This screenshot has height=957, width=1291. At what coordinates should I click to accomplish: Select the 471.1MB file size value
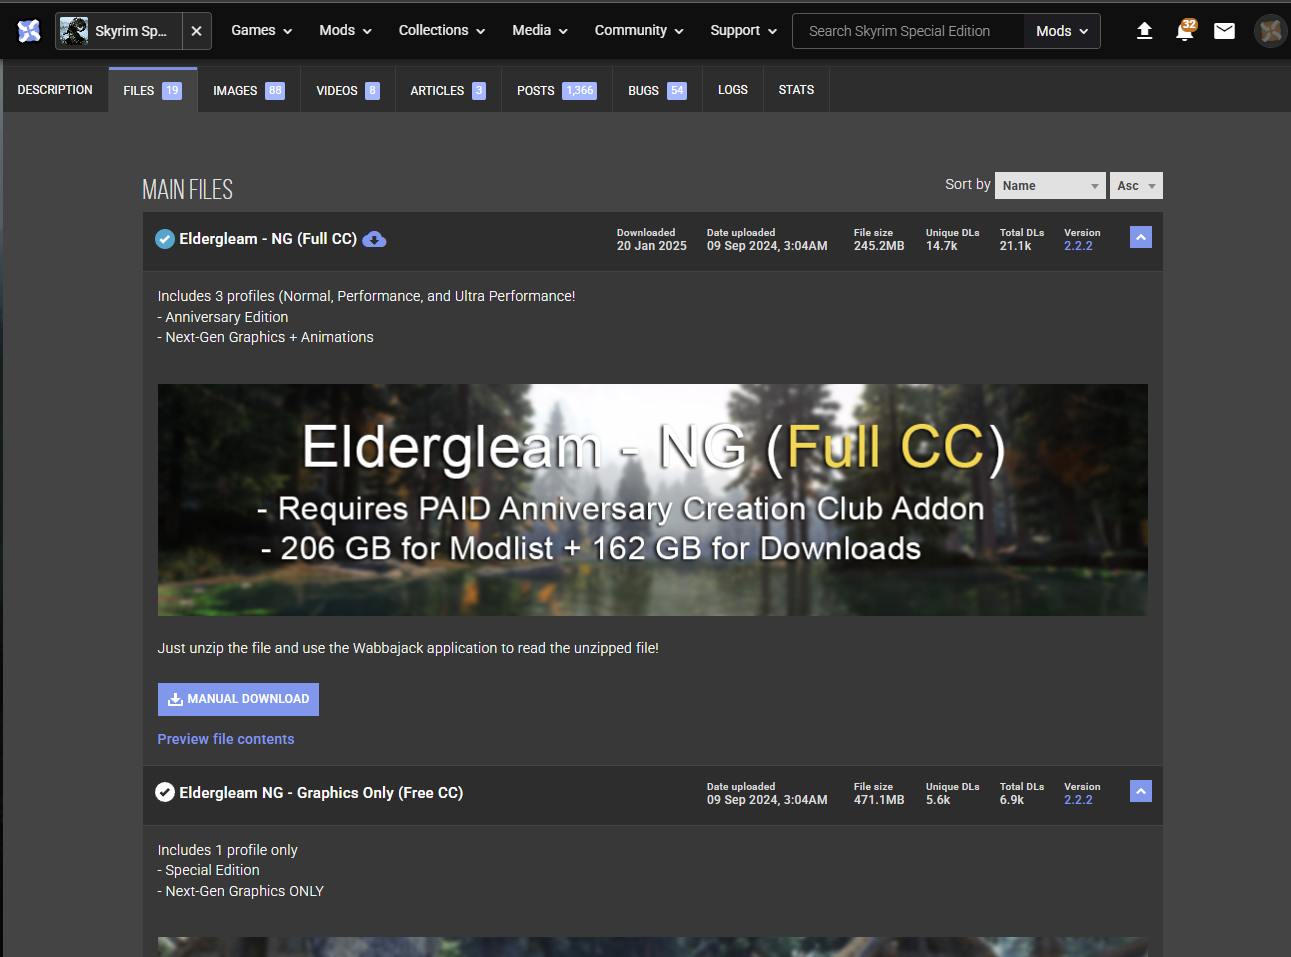point(879,800)
